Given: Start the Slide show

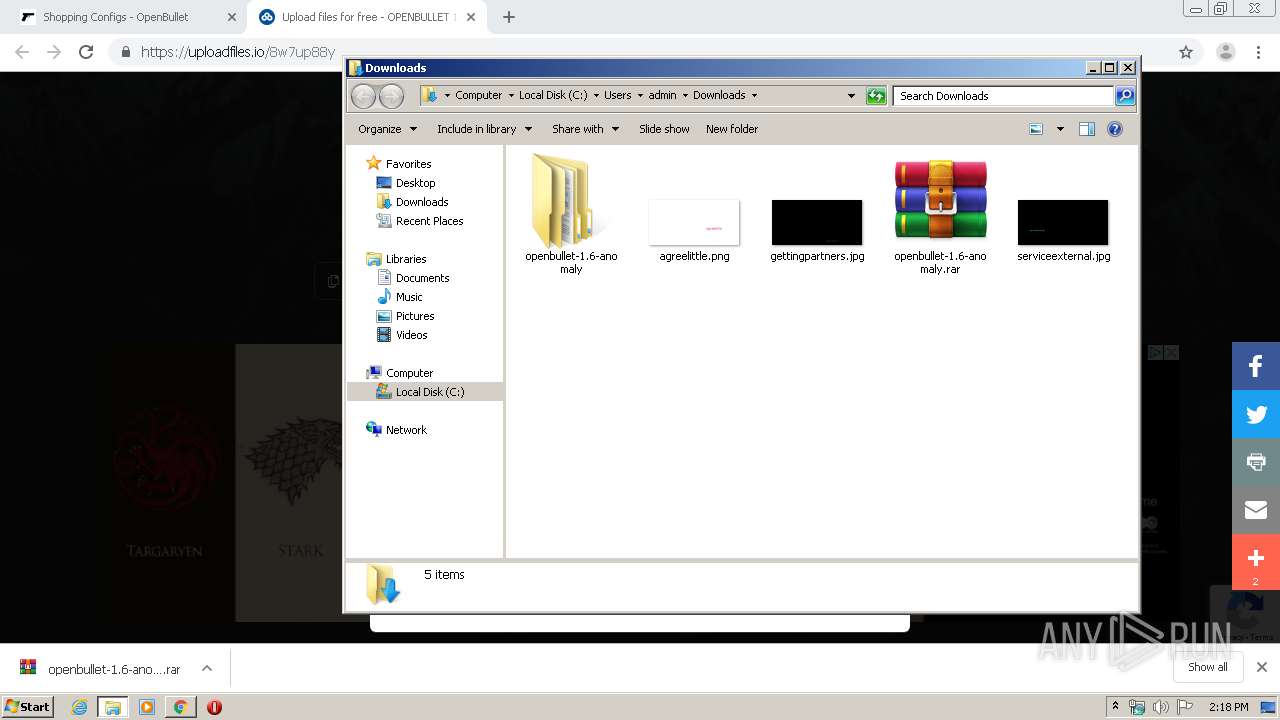Looking at the screenshot, I should pyautogui.click(x=664, y=129).
